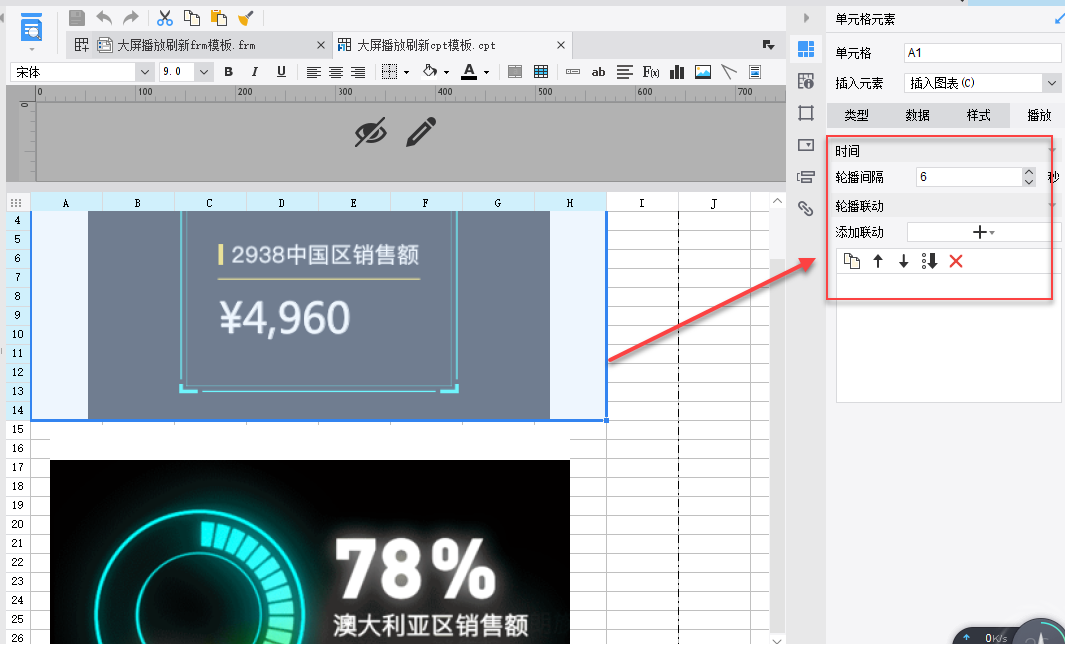The image size is (1065, 645).
Task: Insert slash line element
Action: pos(729,72)
